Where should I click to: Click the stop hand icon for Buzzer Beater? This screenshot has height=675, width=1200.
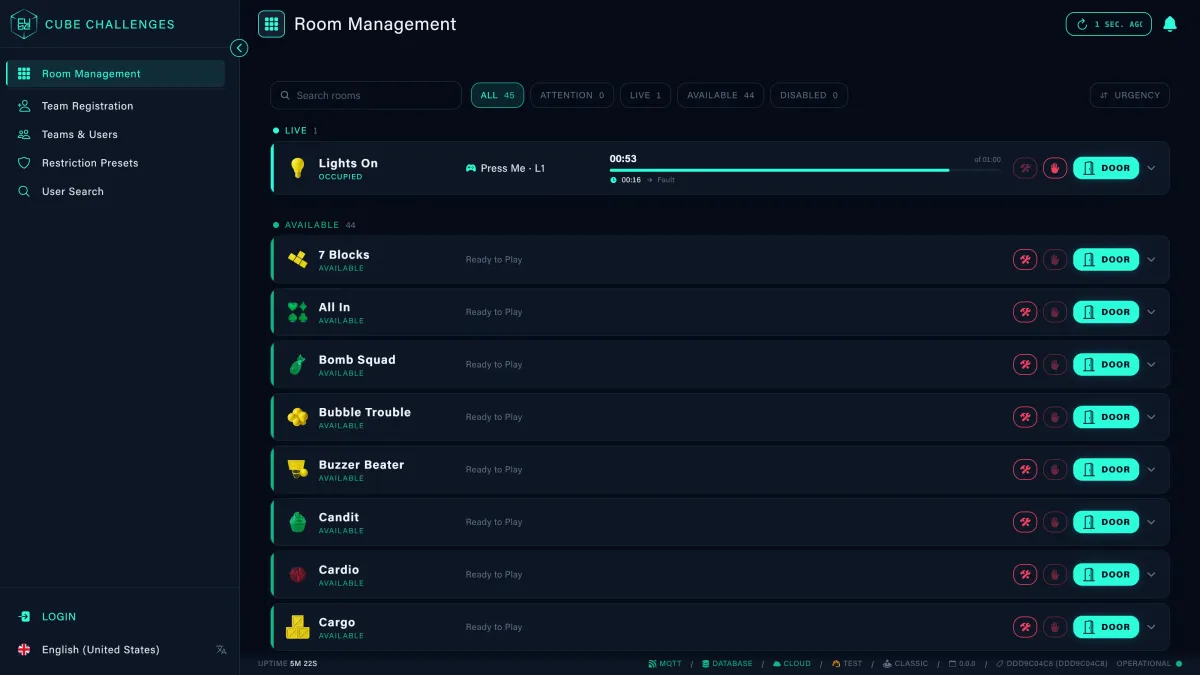tap(1055, 469)
